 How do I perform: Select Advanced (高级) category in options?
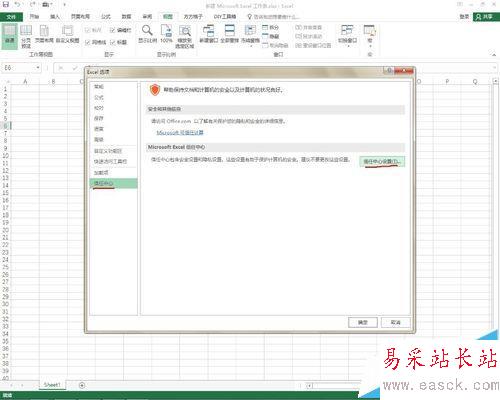(113, 140)
